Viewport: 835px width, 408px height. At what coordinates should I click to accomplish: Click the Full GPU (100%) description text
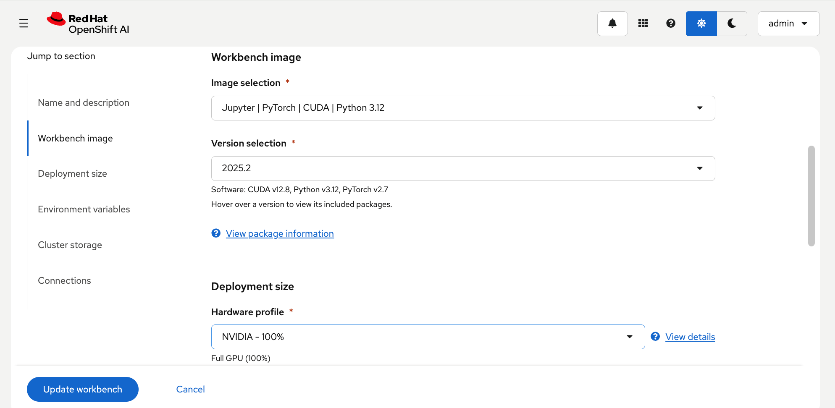pyautogui.click(x=241, y=358)
